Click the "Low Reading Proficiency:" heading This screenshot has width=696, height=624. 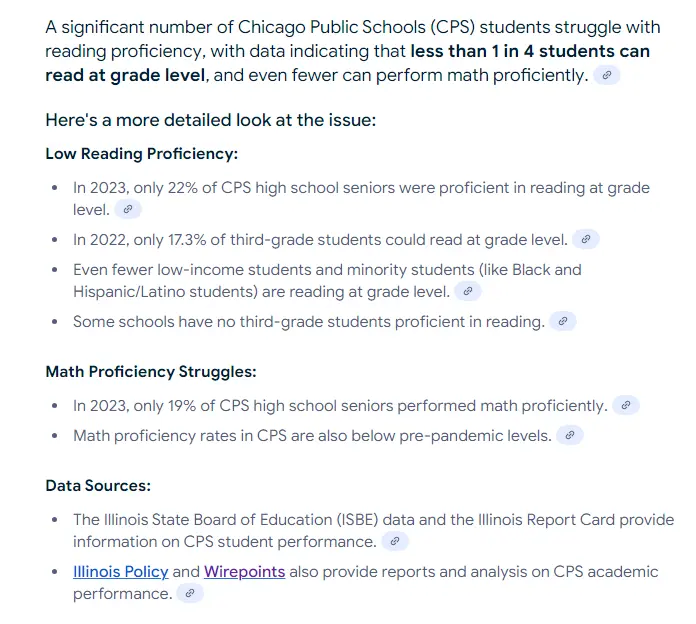click(x=141, y=154)
